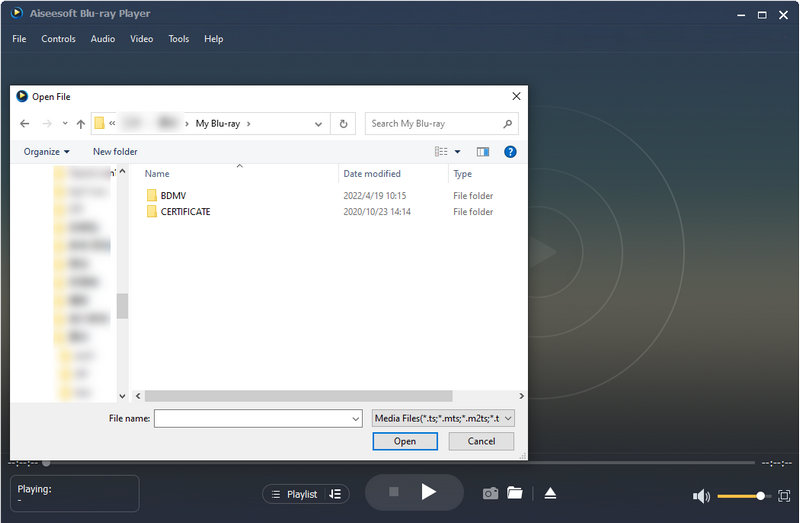Image resolution: width=800 pixels, height=523 pixels.
Task: Open the Playlist panel
Action: click(x=294, y=494)
